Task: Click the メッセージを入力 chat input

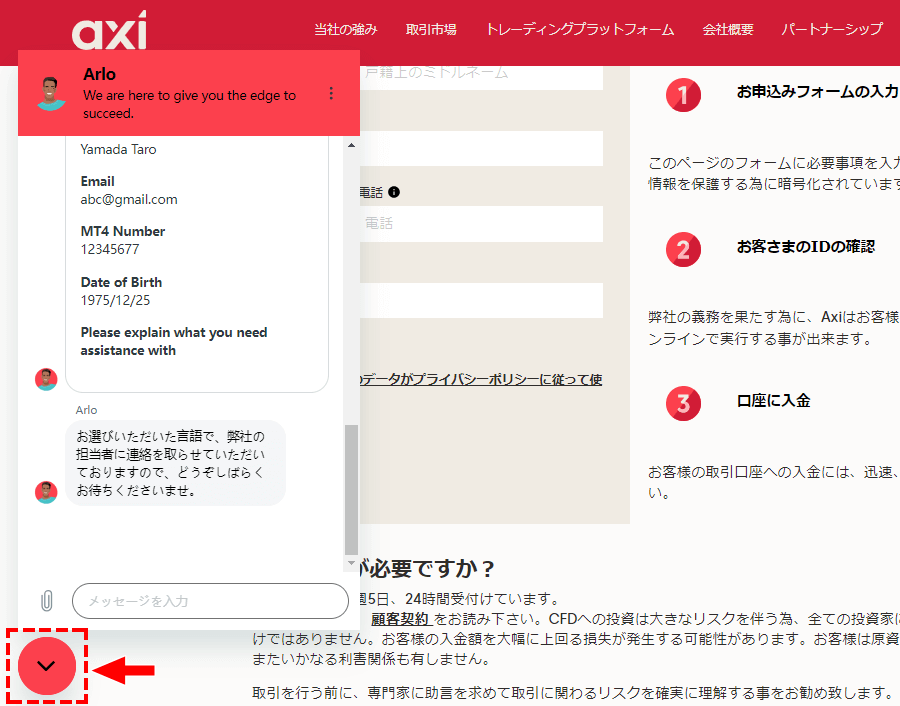Action: pyautogui.click(x=210, y=601)
